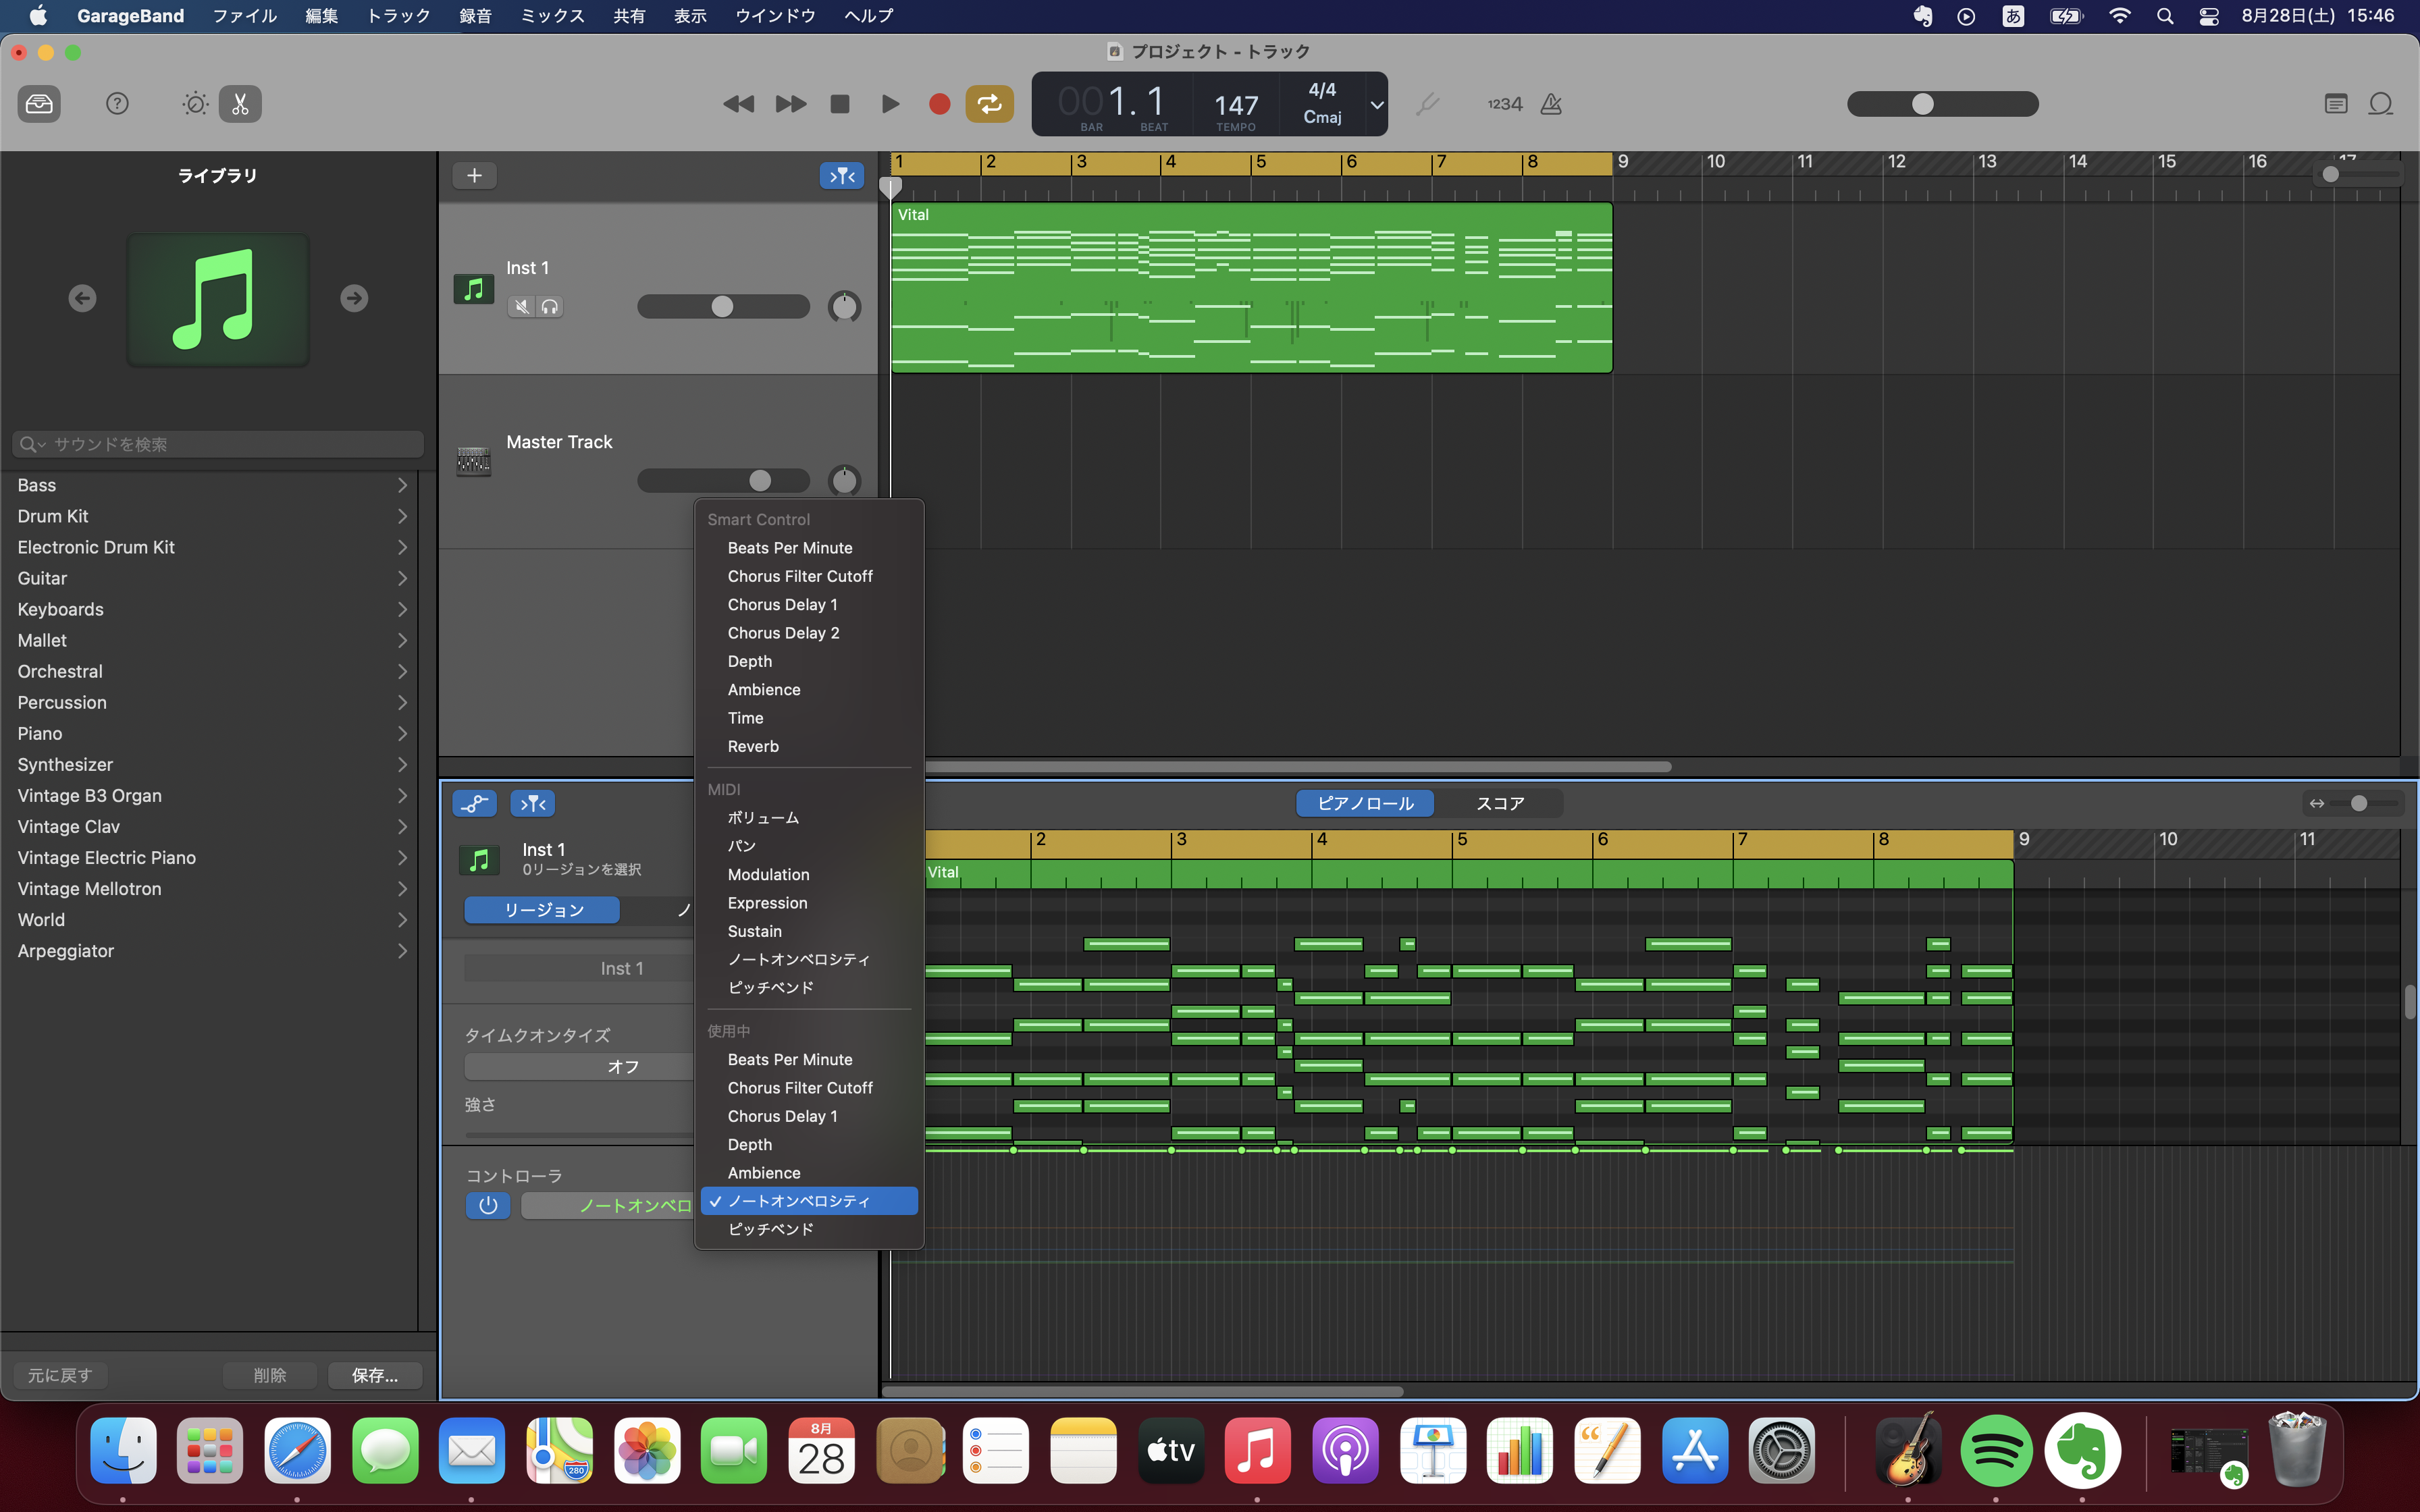The width and height of the screenshot is (2420, 1512).
Task: Toggle the controller power button
Action: coord(488,1206)
